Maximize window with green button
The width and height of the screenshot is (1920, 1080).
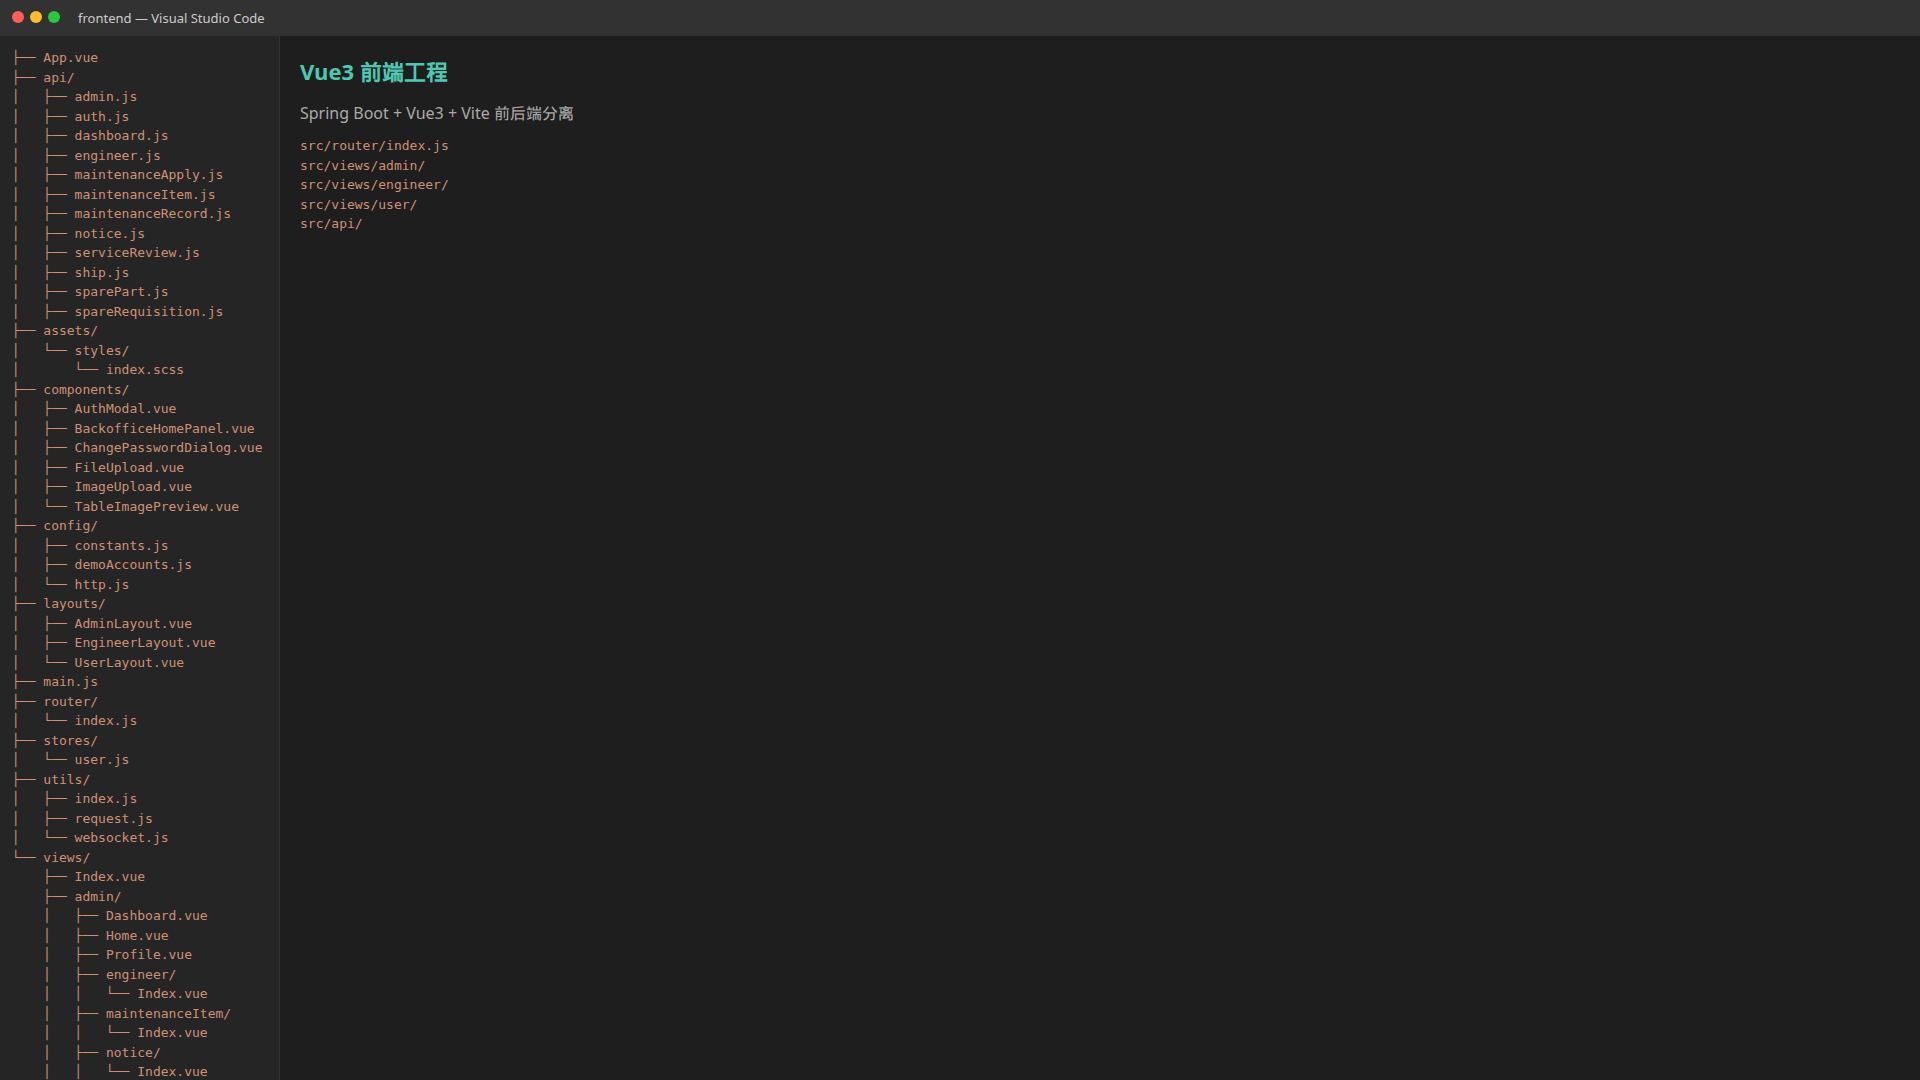(54, 18)
